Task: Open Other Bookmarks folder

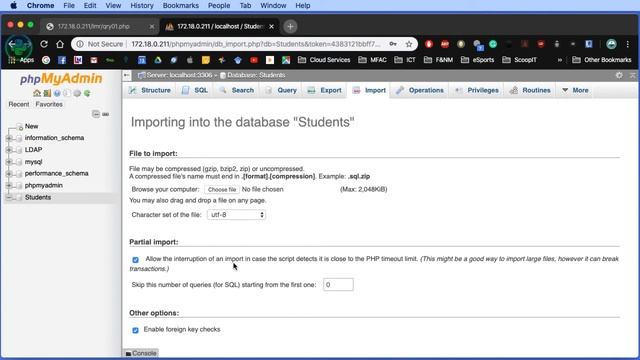Action: [x=602, y=60]
